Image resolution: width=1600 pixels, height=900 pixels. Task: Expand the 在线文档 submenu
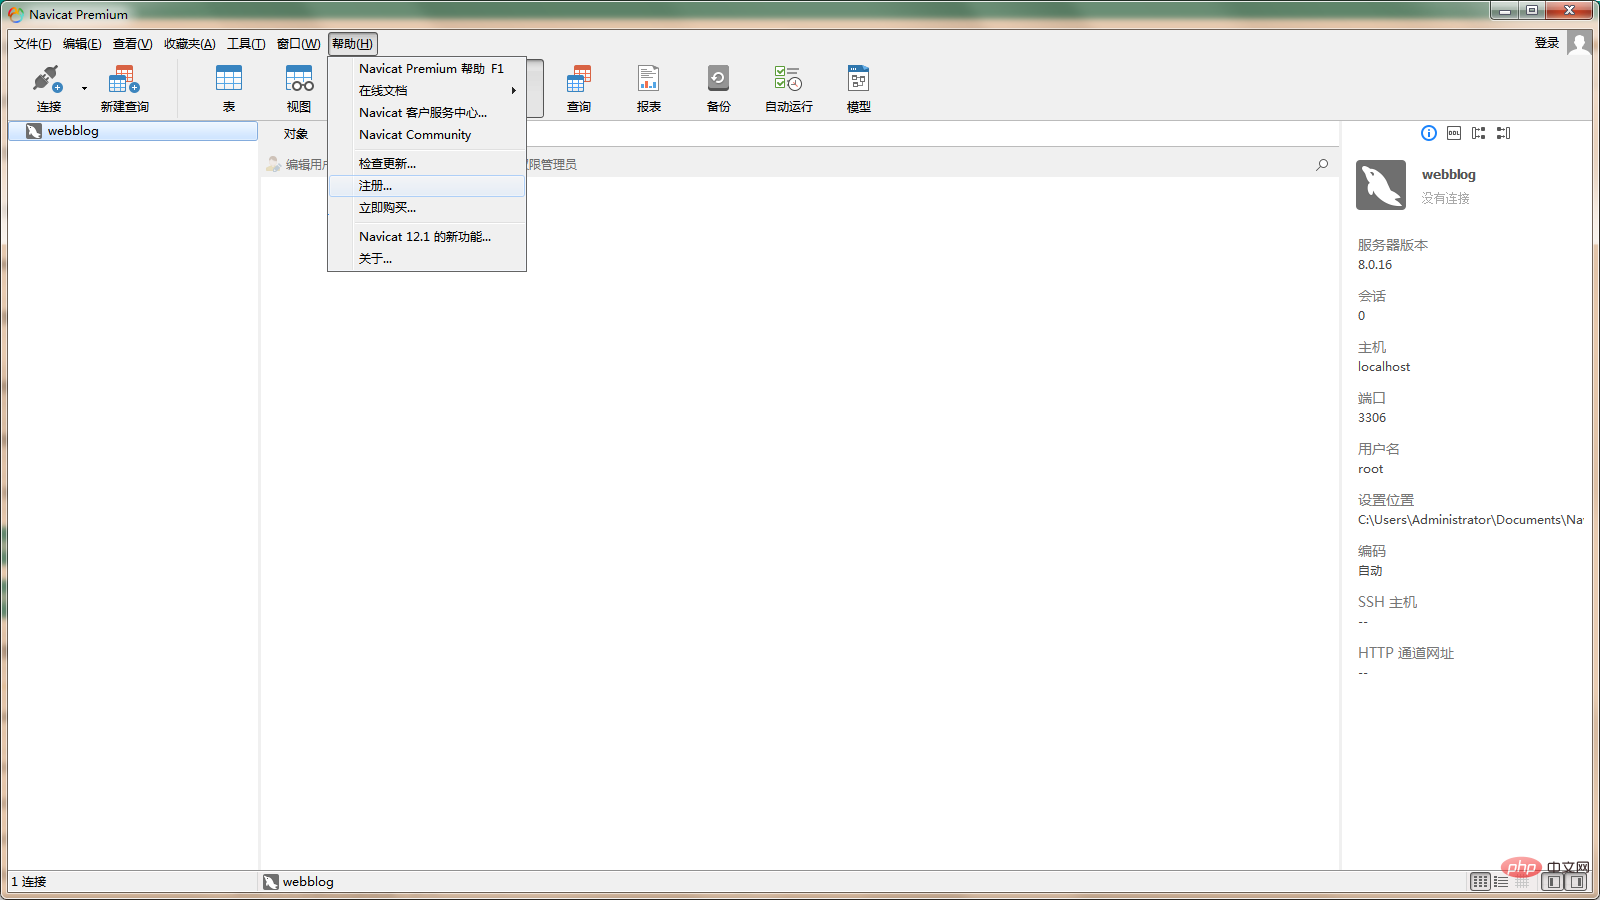(x=427, y=91)
